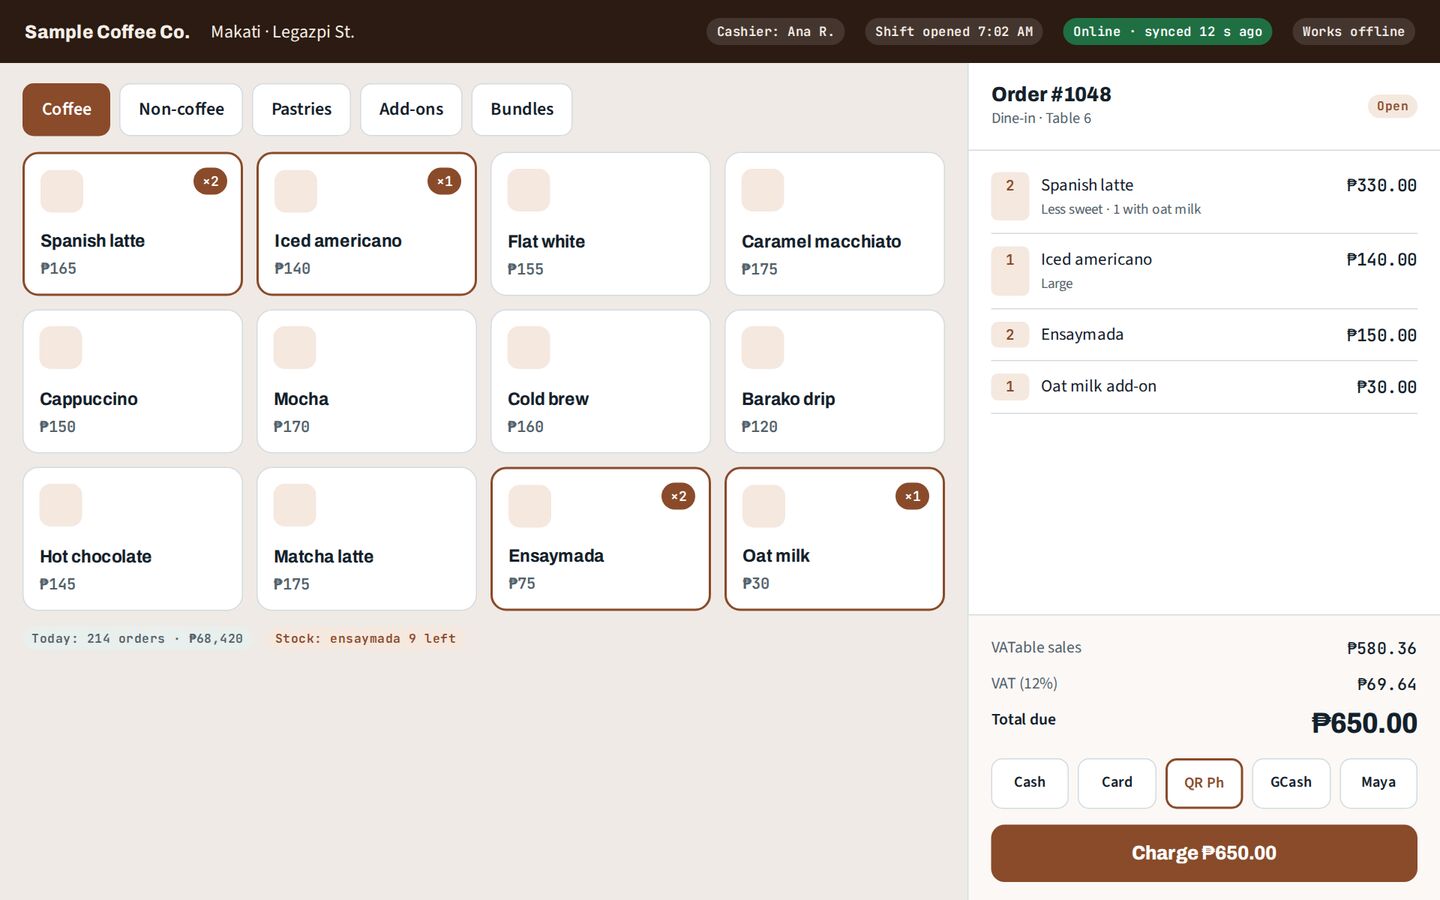Click the ×2 badge on Spanish latte
This screenshot has width=1440, height=900.
pos(210,181)
